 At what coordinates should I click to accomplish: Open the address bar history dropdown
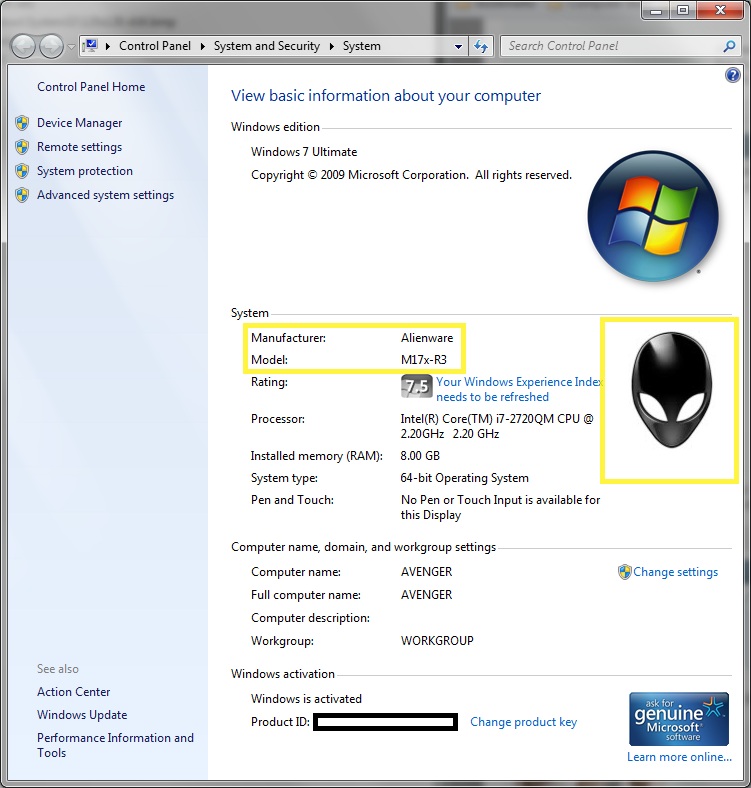[458, 47]
